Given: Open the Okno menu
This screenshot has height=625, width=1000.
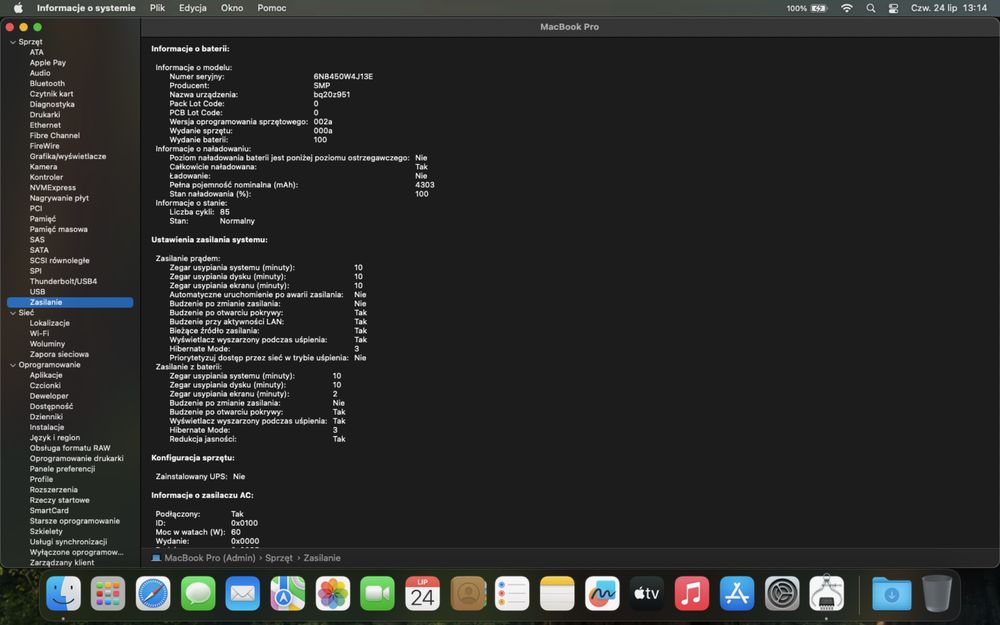Looking at the screenshot, I should coord(232,8).
